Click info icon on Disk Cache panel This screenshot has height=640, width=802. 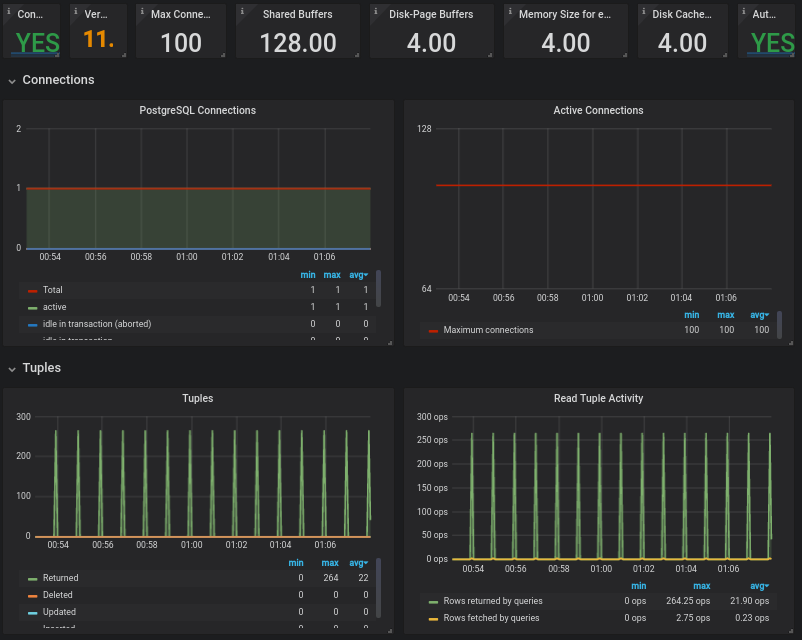(x=642, y=9)
